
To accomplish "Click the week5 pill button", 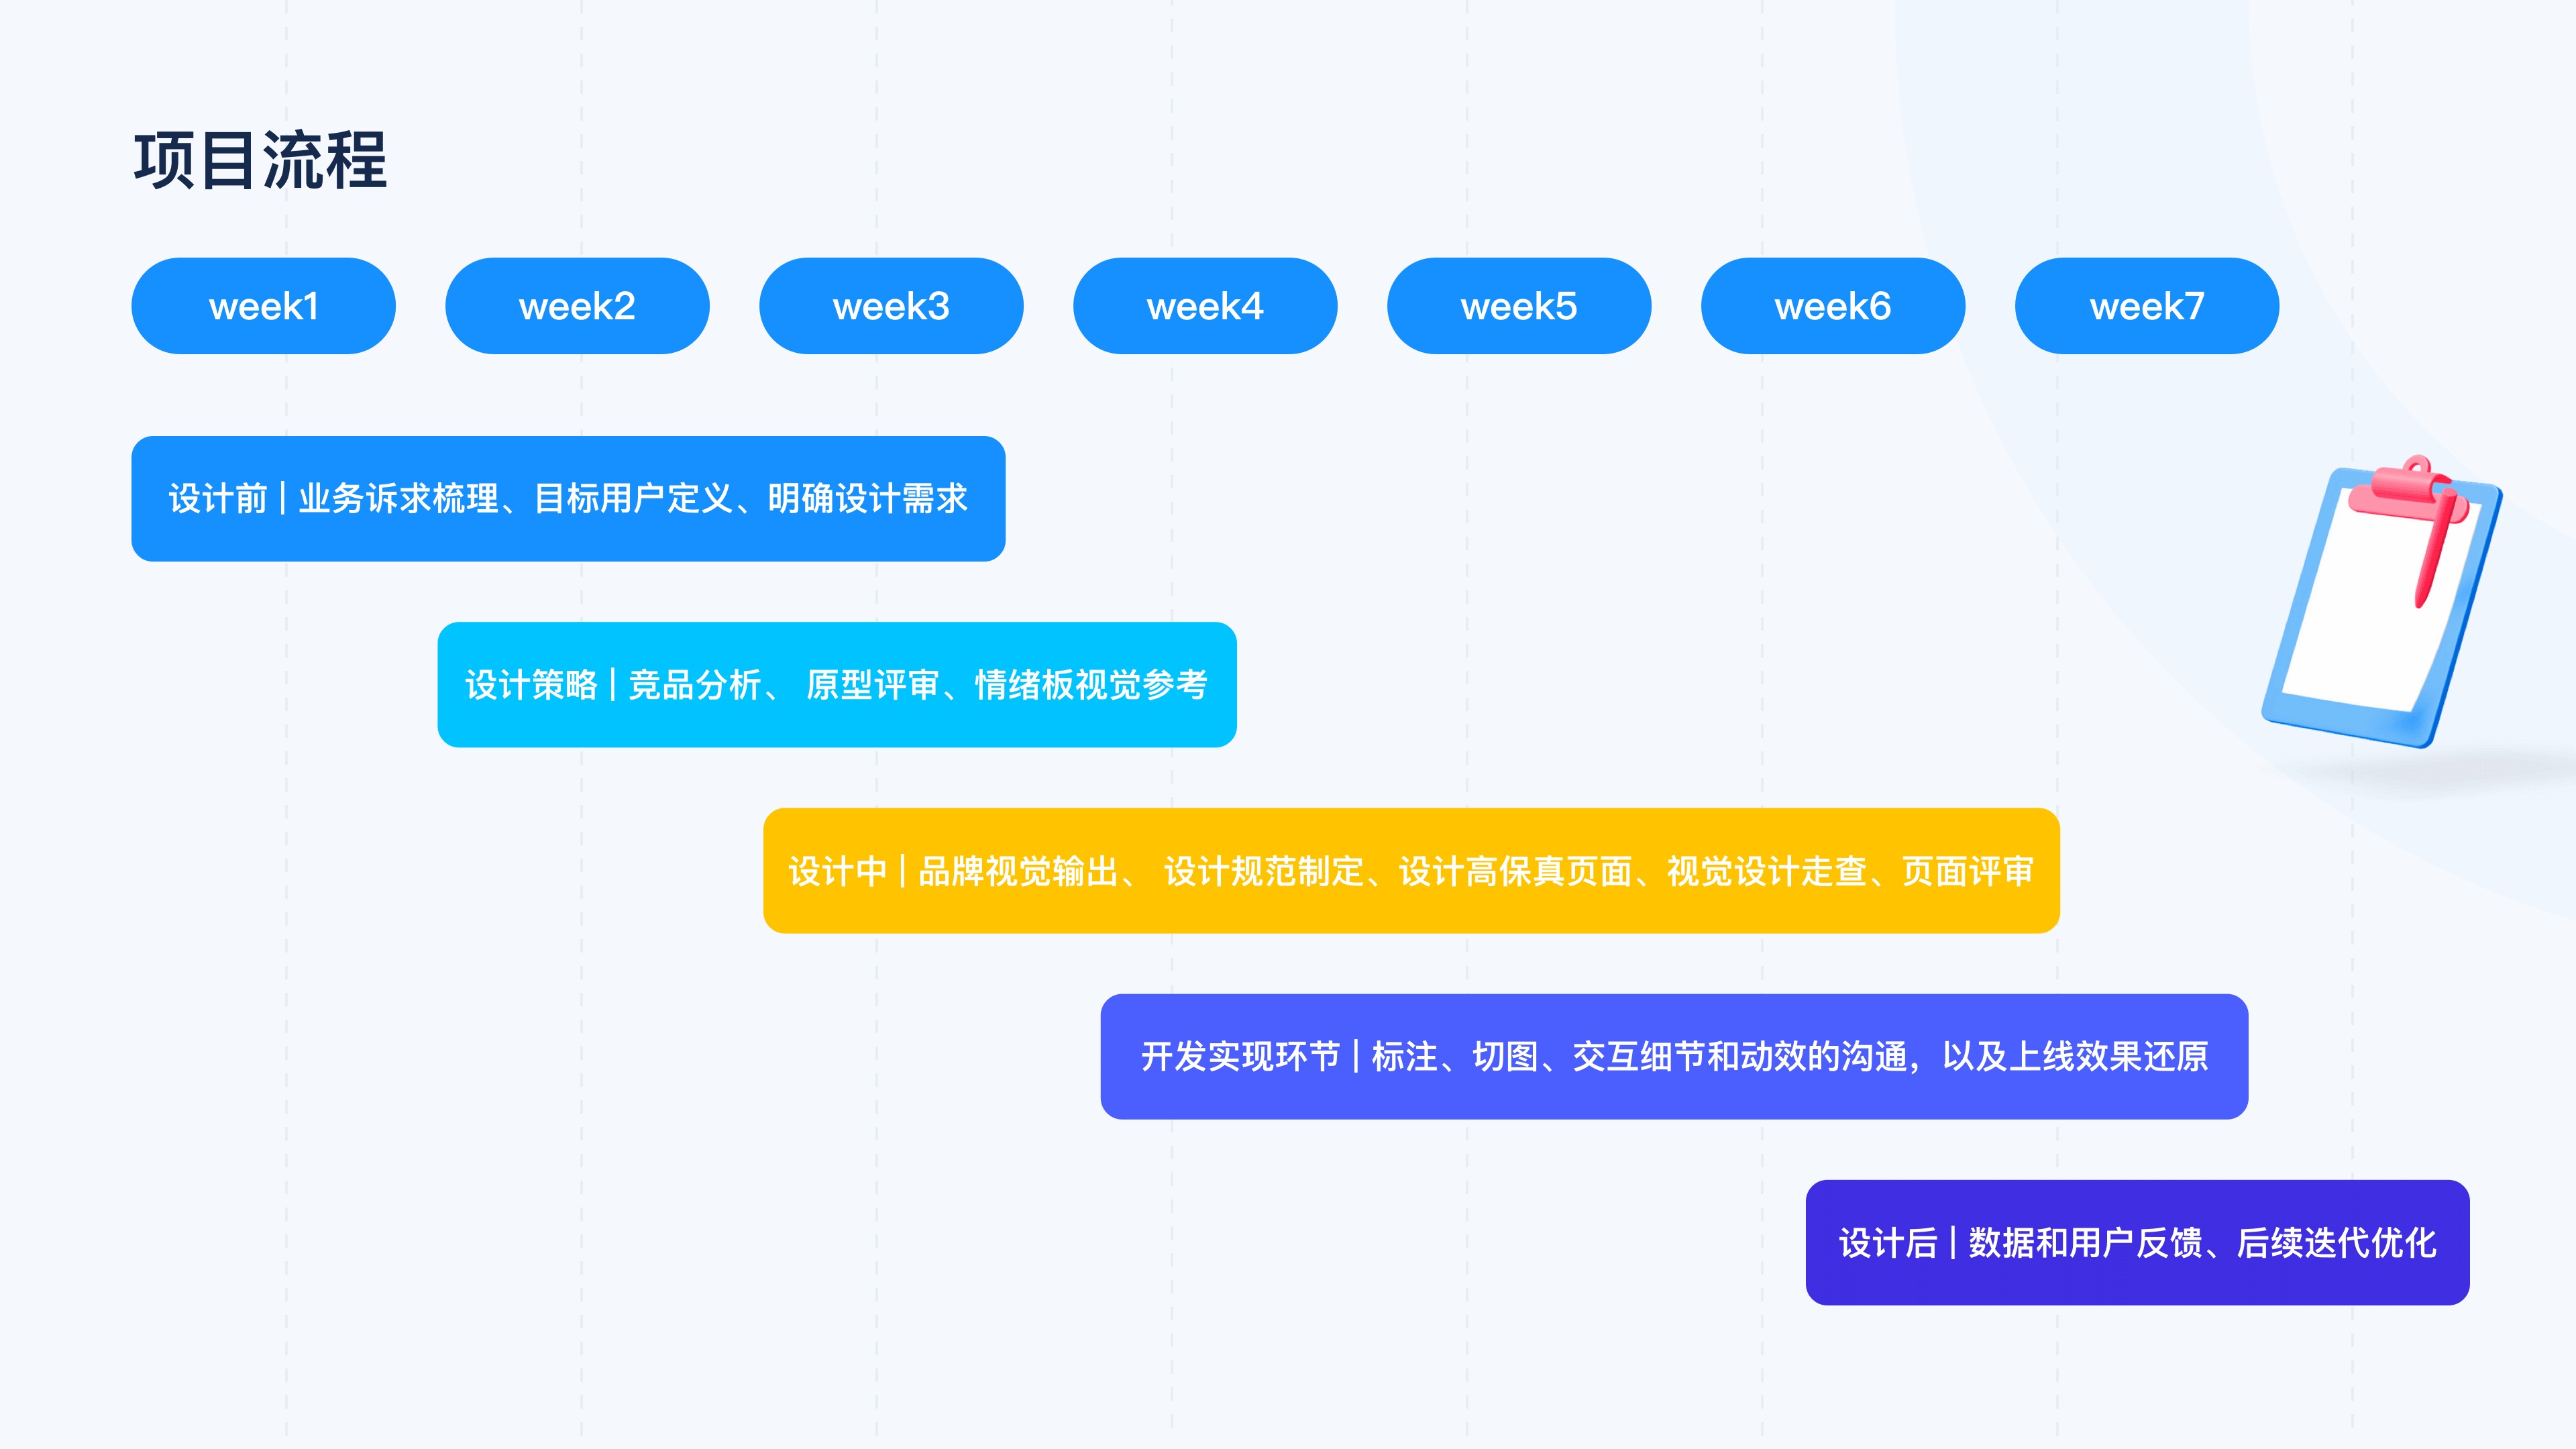I will [x=1519, y=306].
